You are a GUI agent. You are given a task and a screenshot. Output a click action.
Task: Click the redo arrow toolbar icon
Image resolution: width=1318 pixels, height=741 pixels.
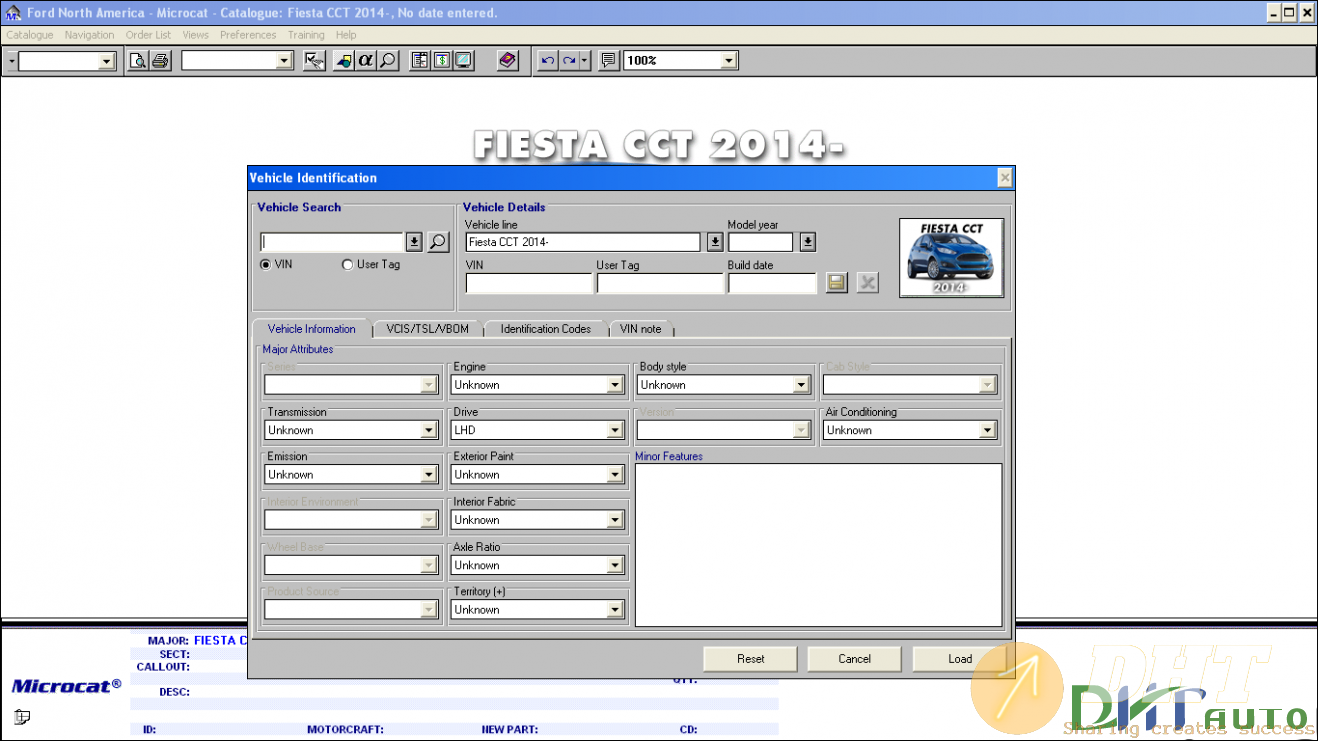point(569,61)
